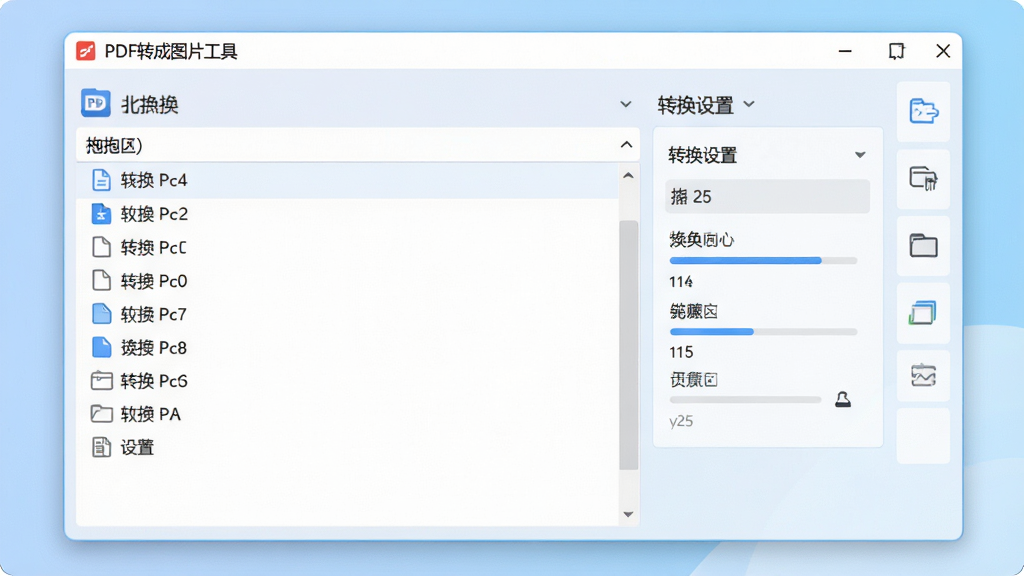This screenshot has width=1024, height=576.
Task: Click the scroll up arrow of file list
Action: [x=628, y=176]
